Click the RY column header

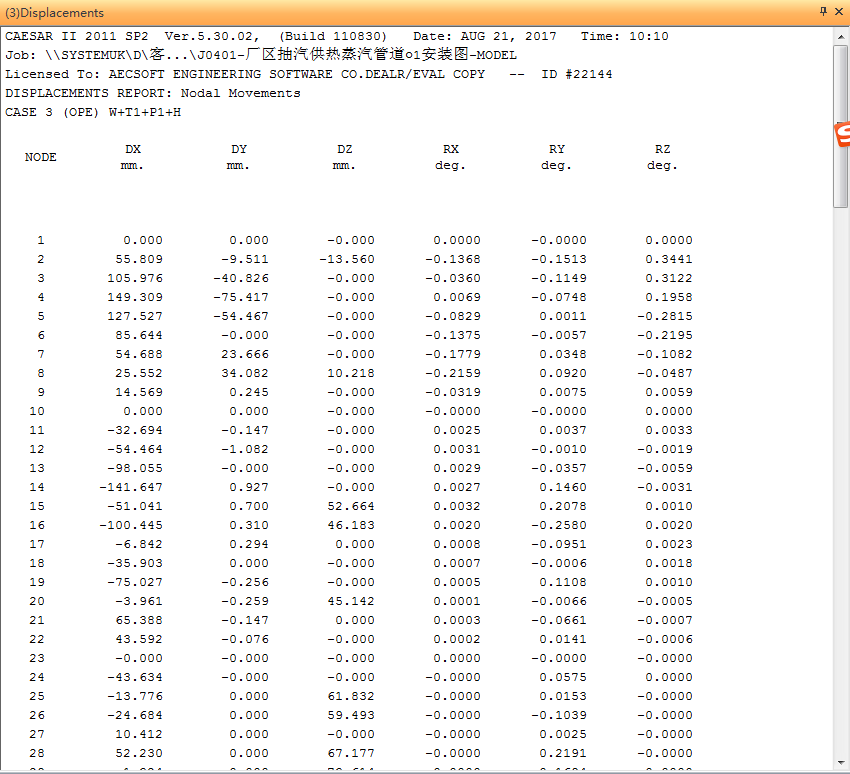coord(557,149)
